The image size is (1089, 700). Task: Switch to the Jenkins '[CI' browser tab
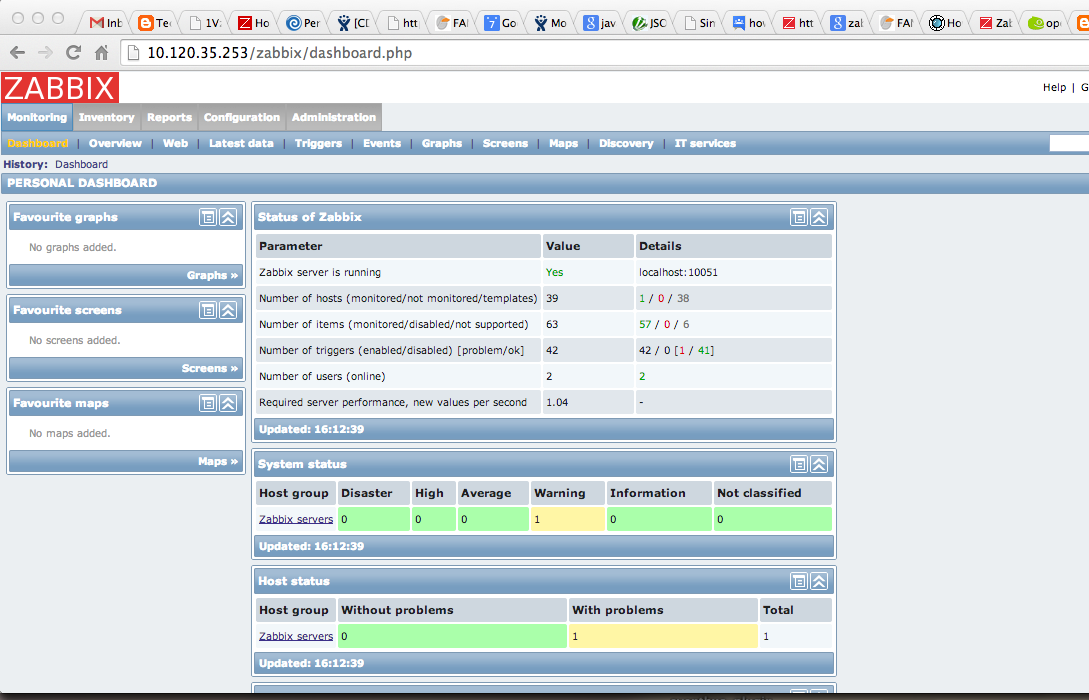353,23
